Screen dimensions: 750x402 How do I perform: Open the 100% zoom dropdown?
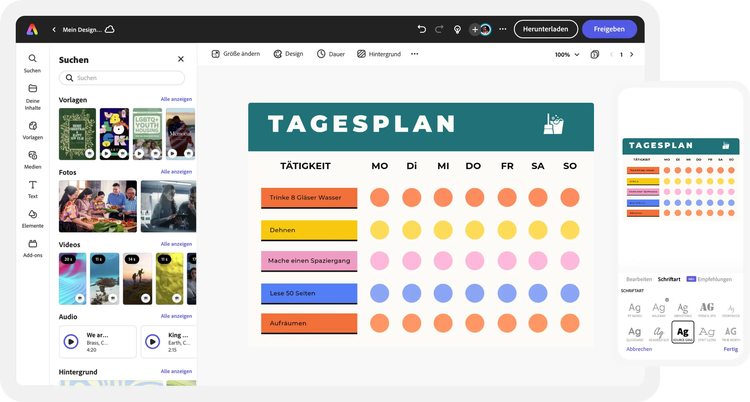[567, 55]
